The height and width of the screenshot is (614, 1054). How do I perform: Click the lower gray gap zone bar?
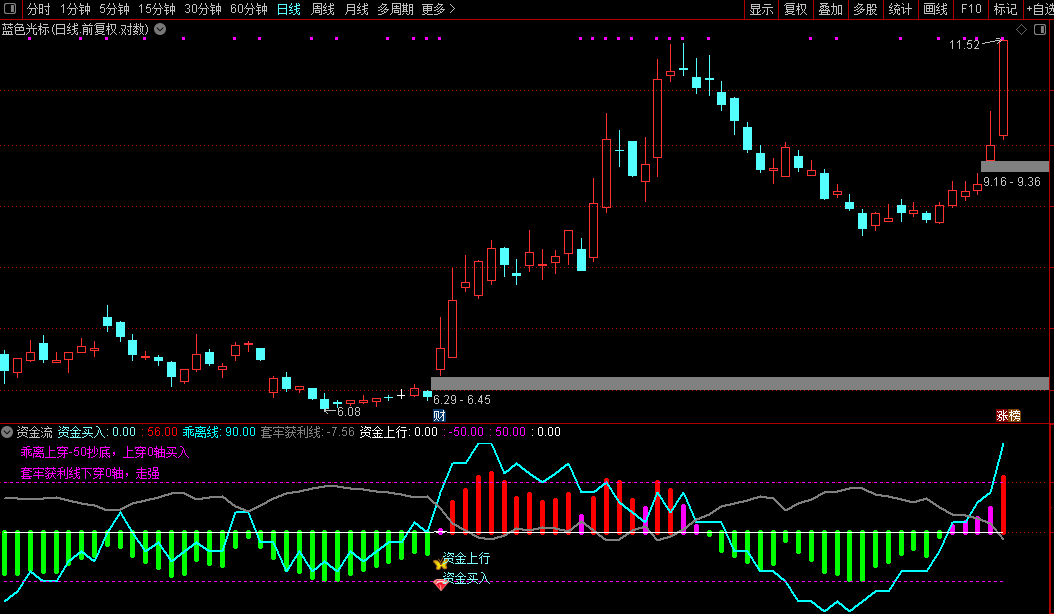point(739,383)
